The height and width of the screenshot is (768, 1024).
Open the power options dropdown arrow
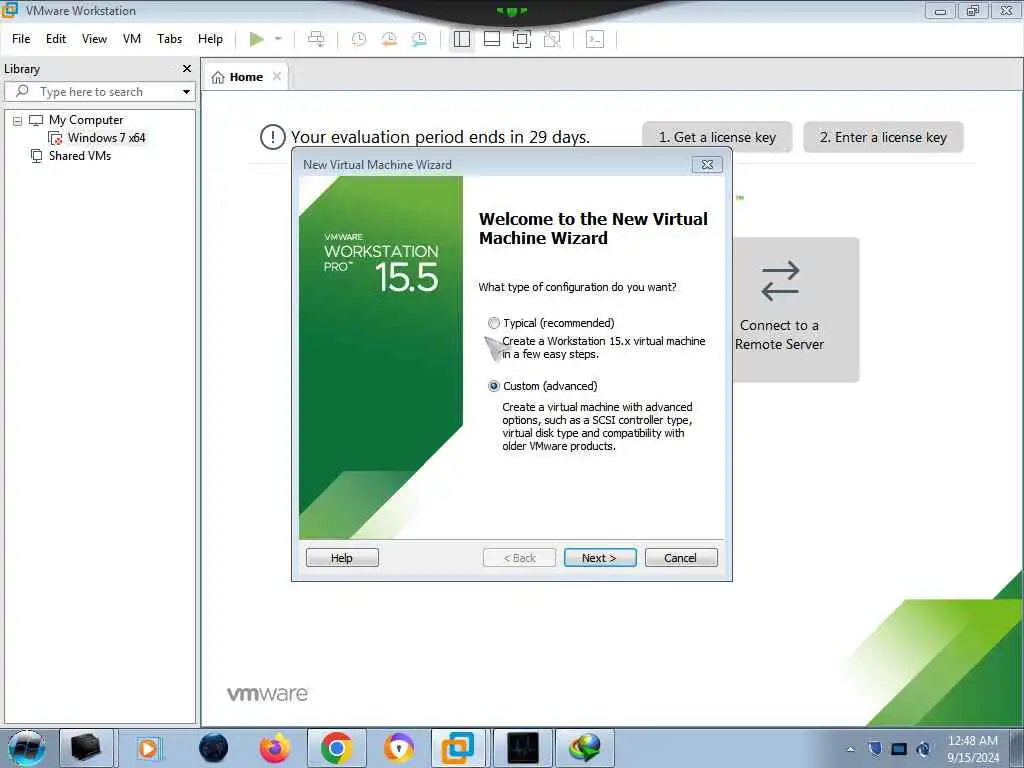(x=278, y=39)
